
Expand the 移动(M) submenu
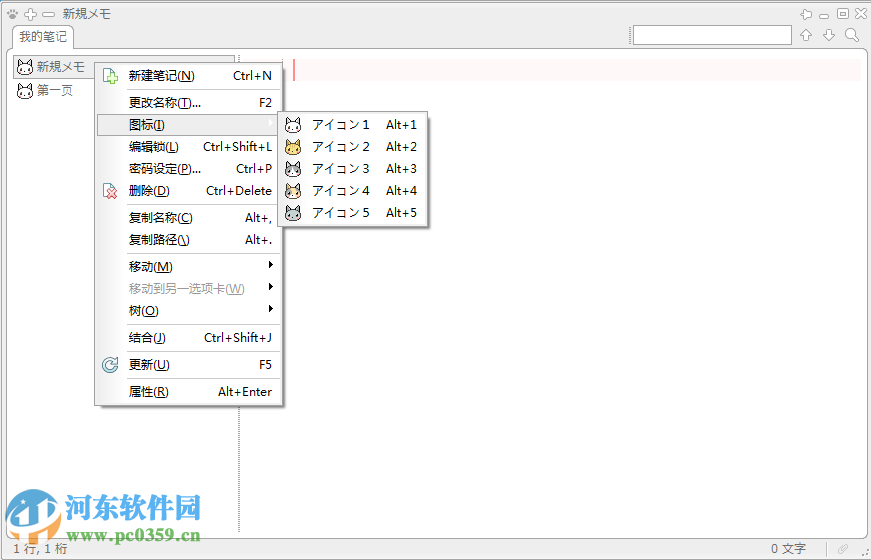[188, 267]
